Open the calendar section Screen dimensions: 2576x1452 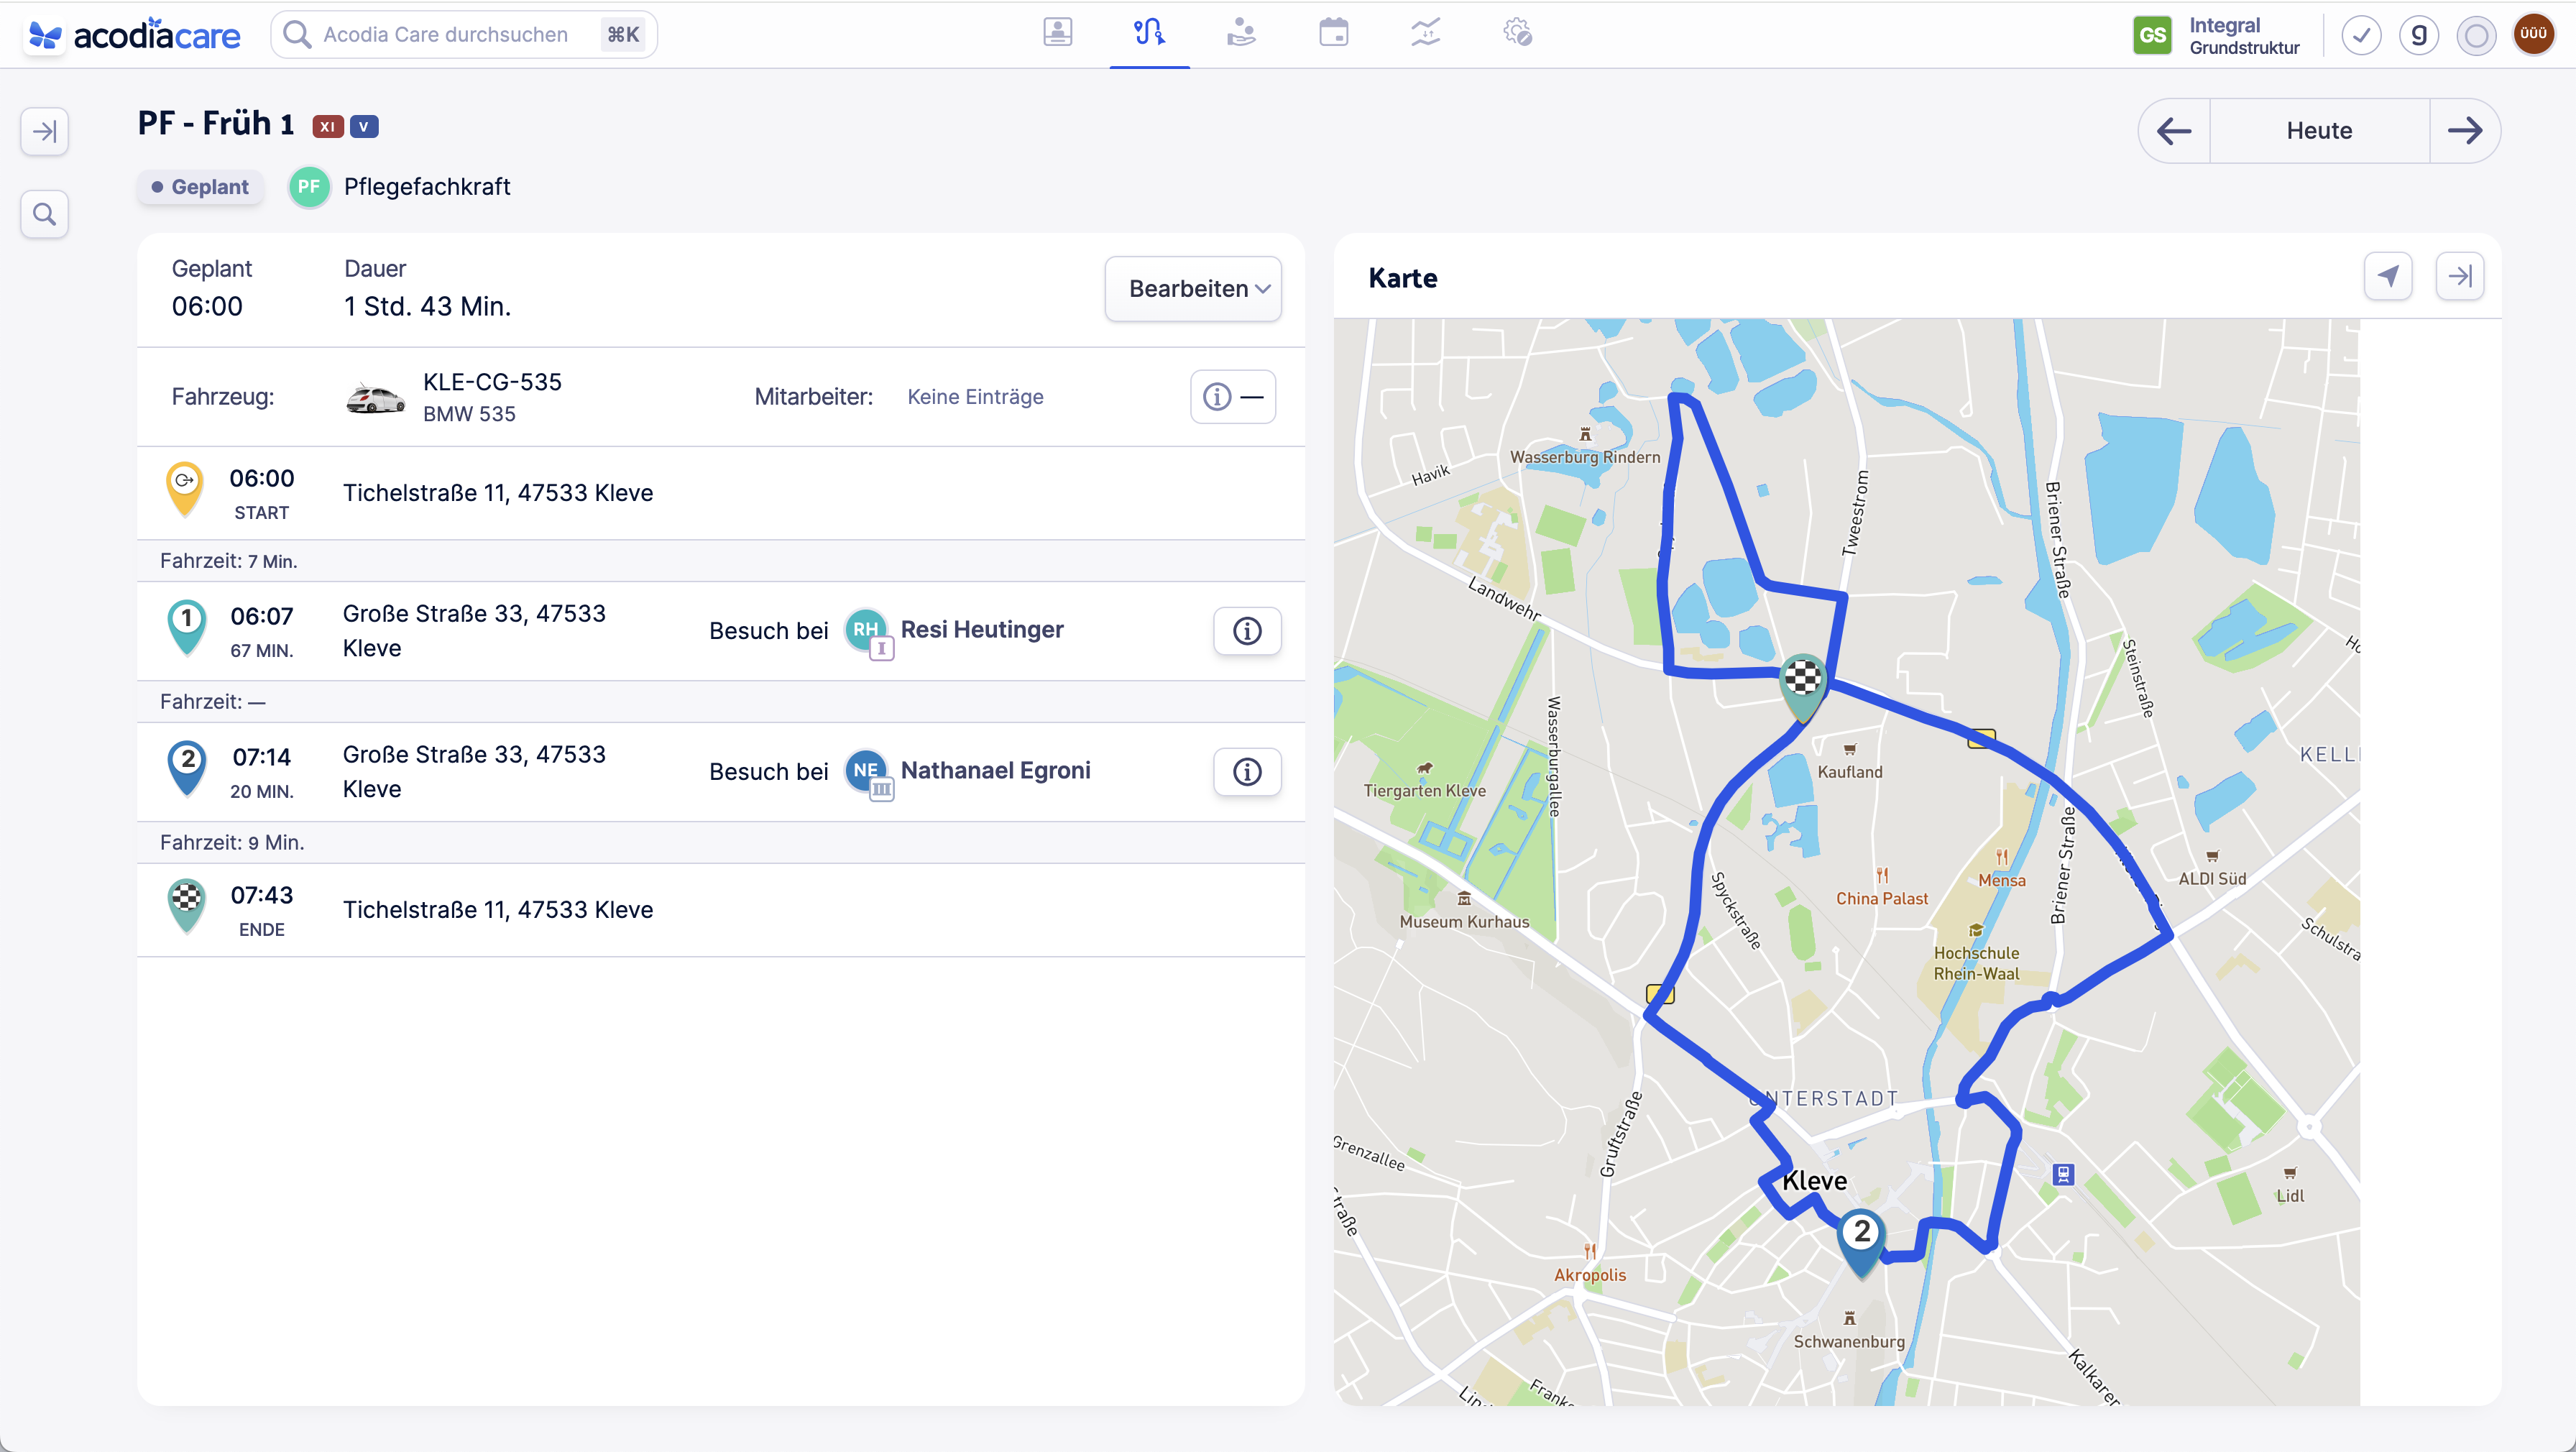click(x=1333, y=33)
